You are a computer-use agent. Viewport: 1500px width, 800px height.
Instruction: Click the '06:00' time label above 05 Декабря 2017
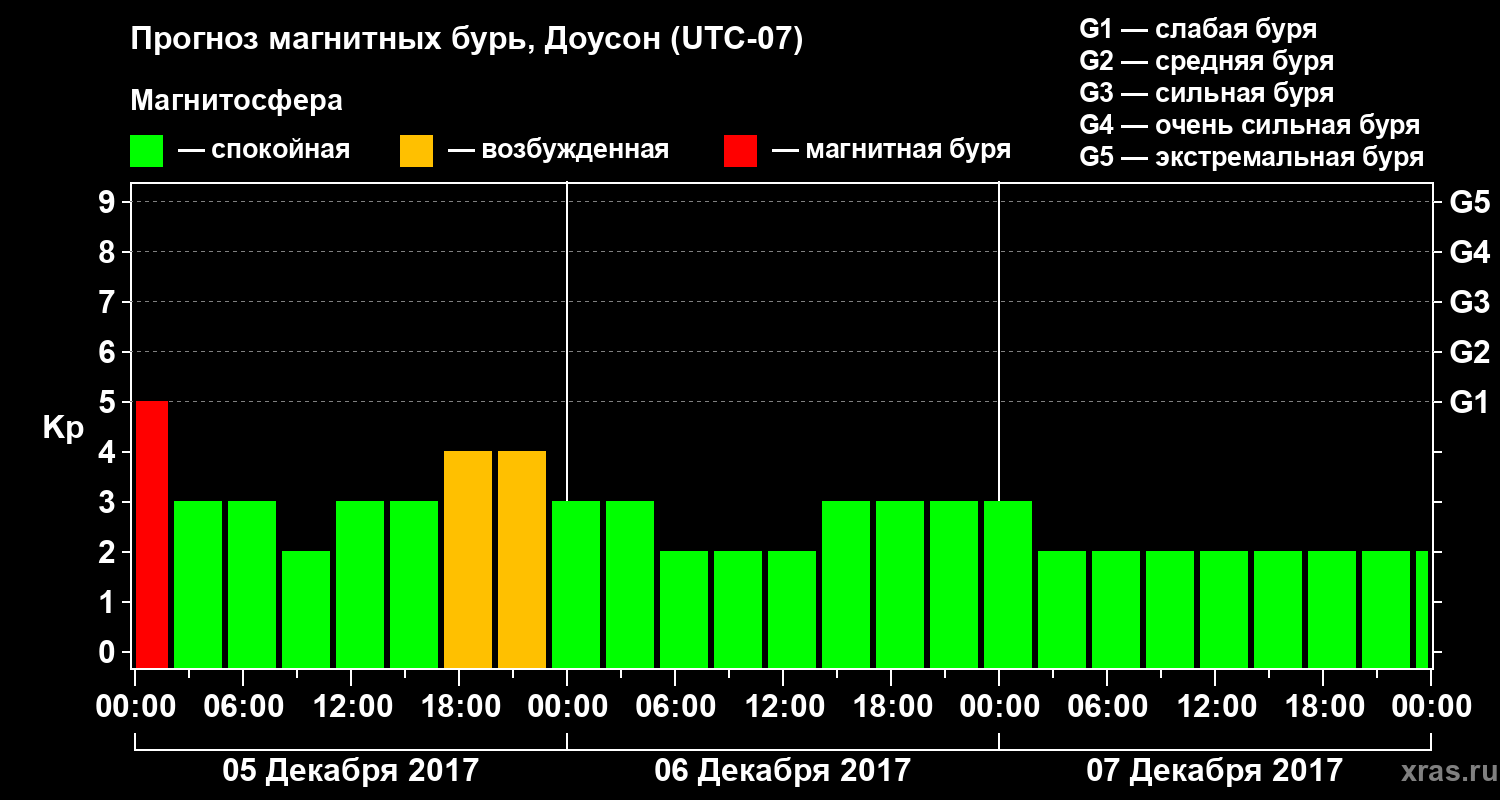(243, 707)
